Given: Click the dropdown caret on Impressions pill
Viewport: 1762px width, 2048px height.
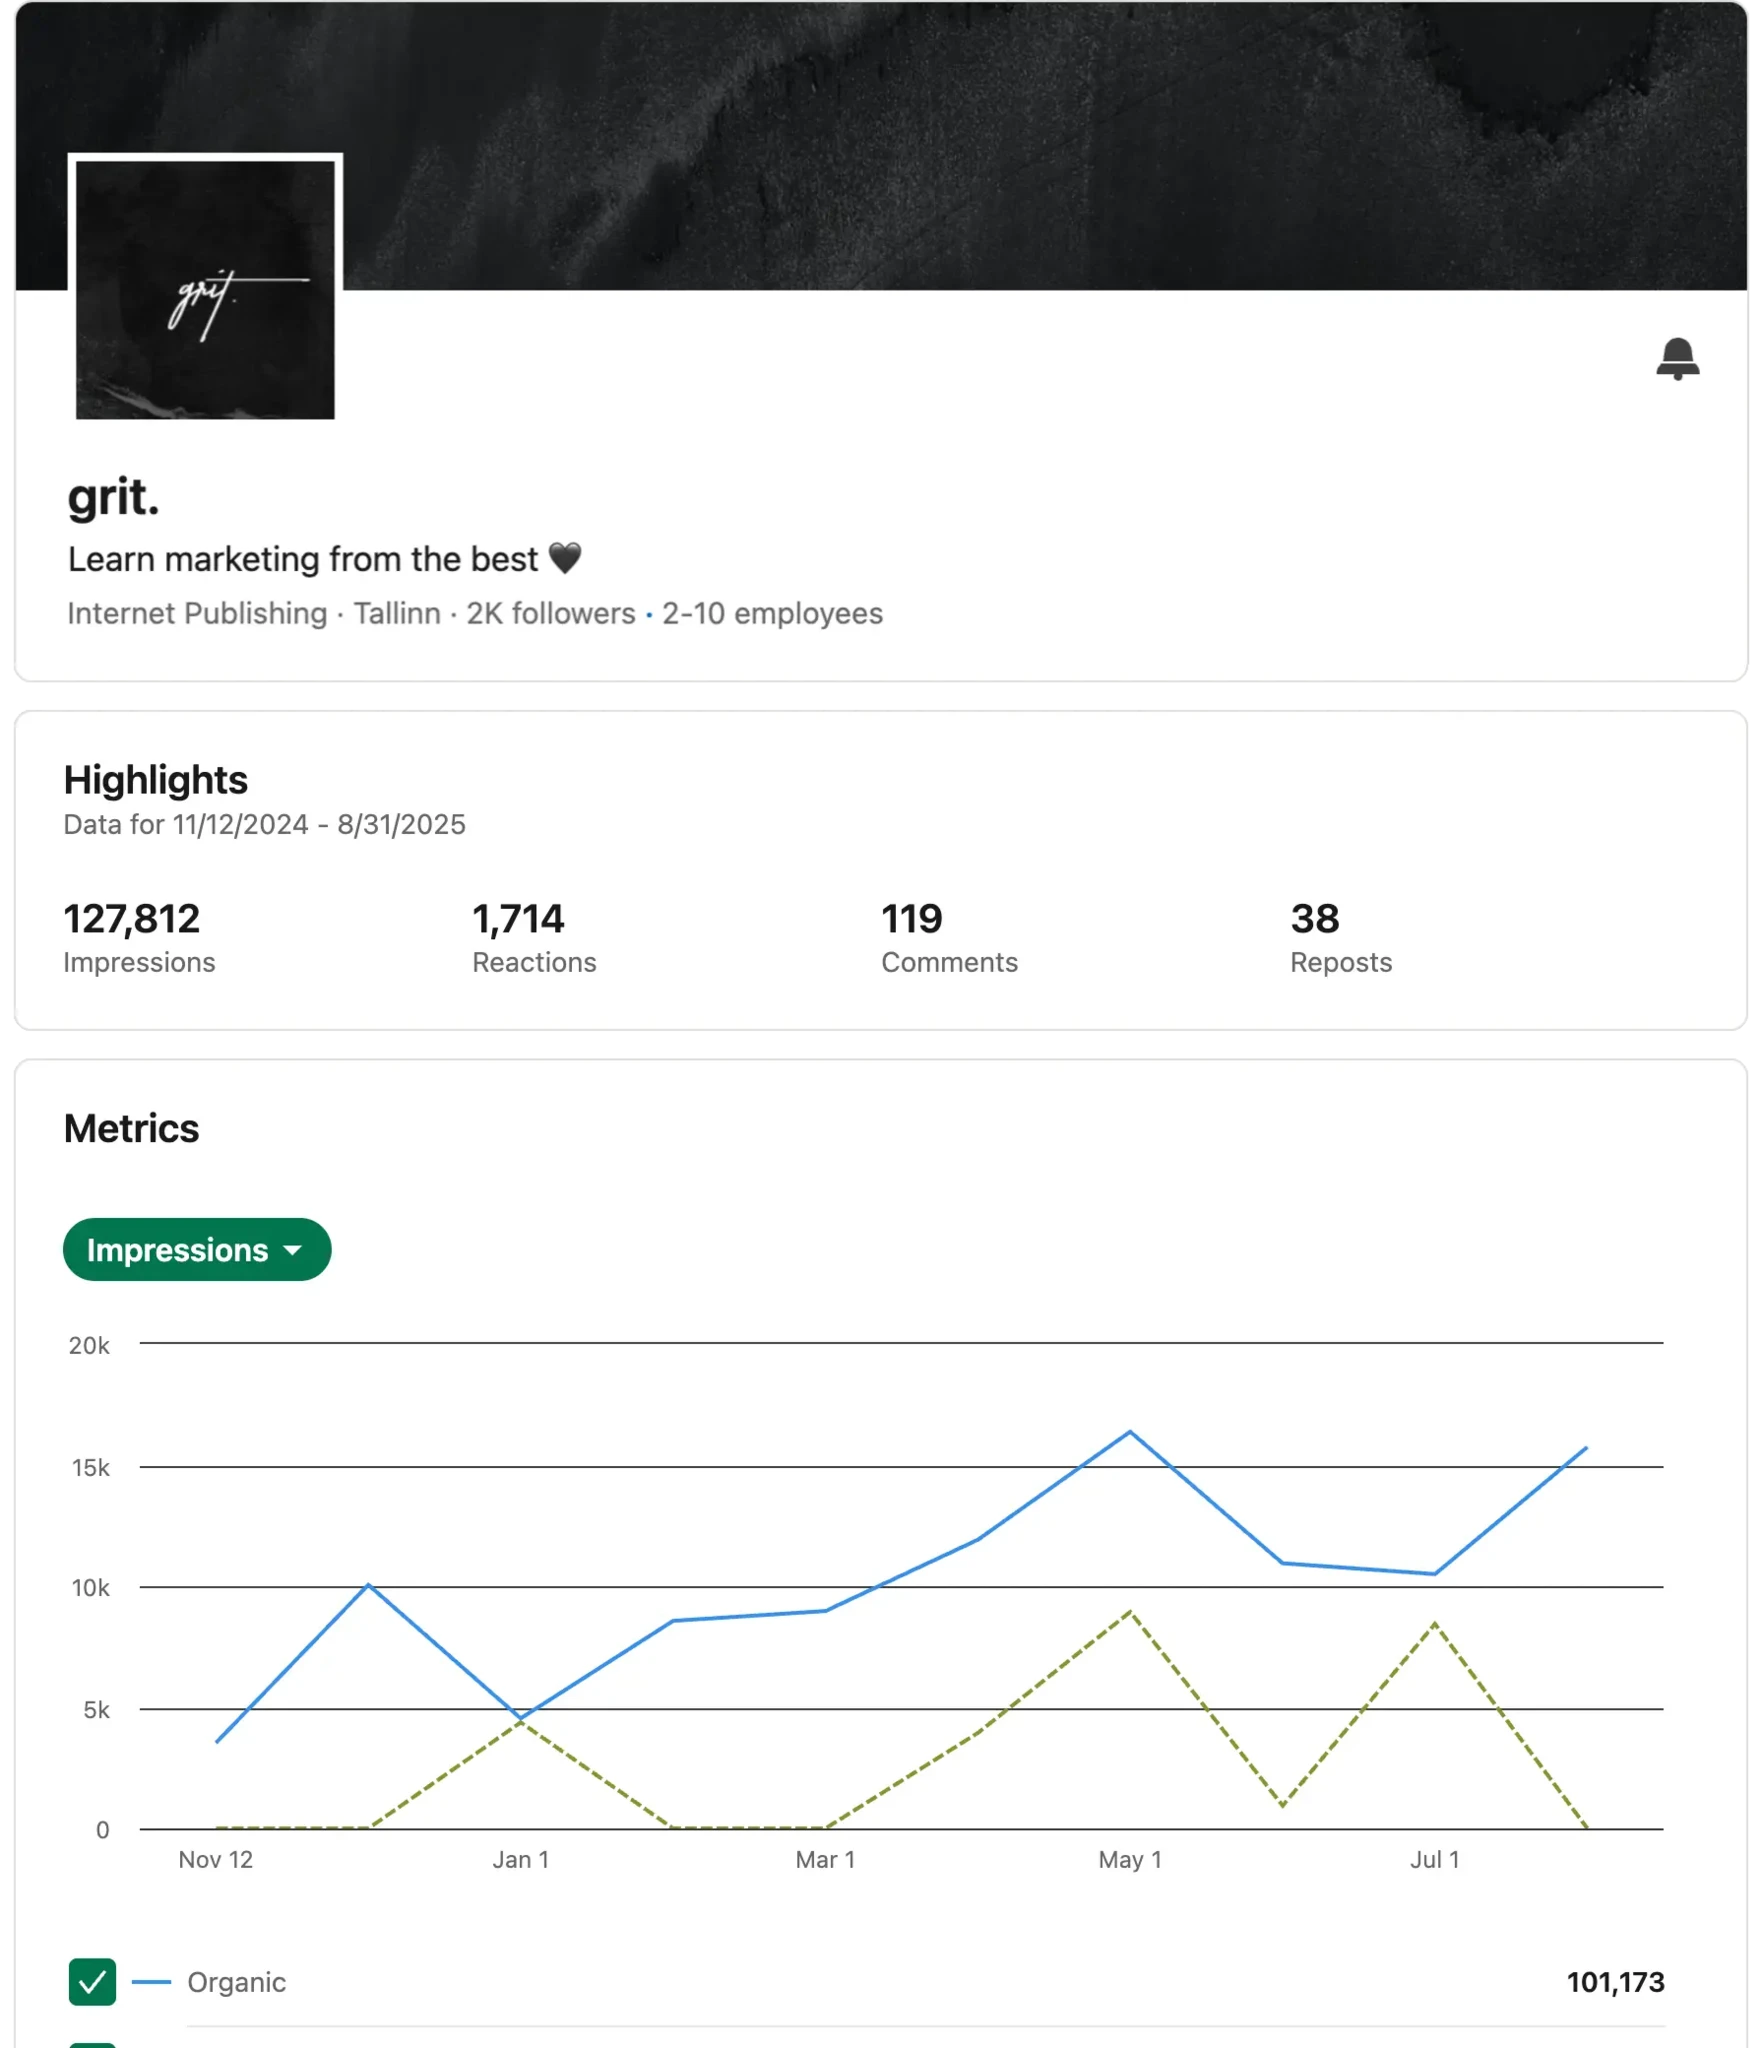Looking at the screenshot, I should coord(293,1250).
